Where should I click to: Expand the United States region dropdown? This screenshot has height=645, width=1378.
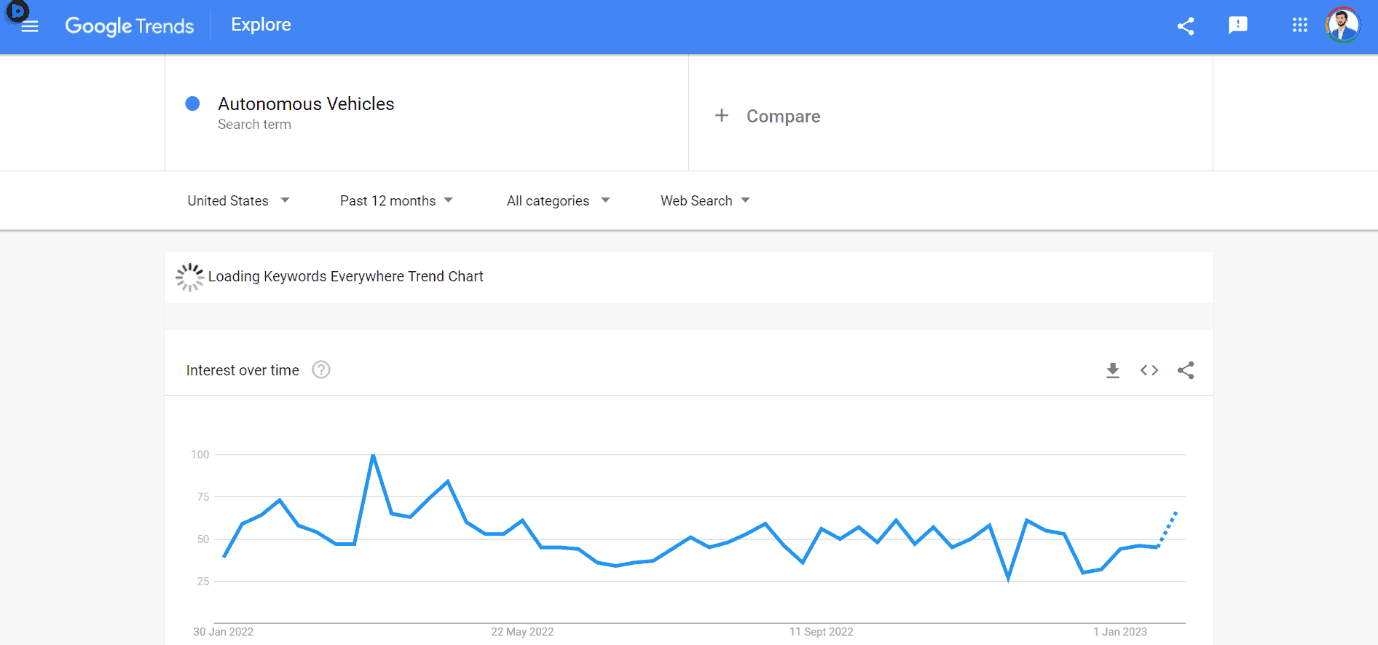[238, 201]
